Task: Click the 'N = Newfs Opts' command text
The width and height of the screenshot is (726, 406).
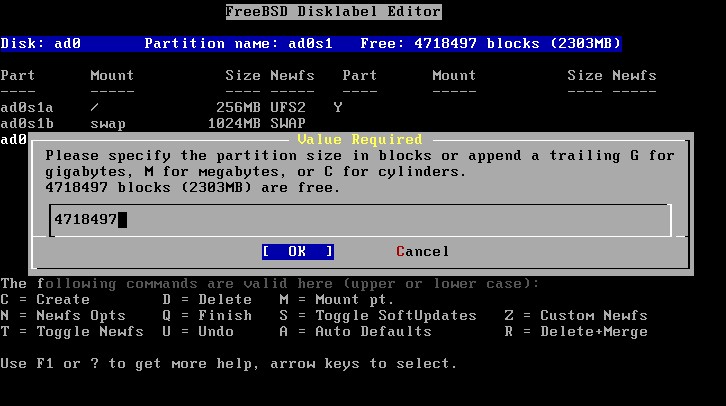Action: 63,316
